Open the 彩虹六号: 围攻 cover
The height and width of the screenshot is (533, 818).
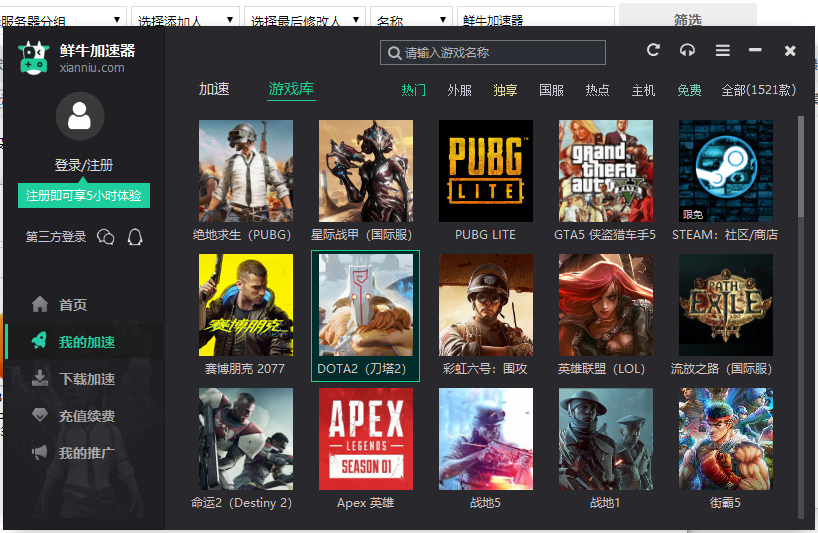[x=486, y=305]
